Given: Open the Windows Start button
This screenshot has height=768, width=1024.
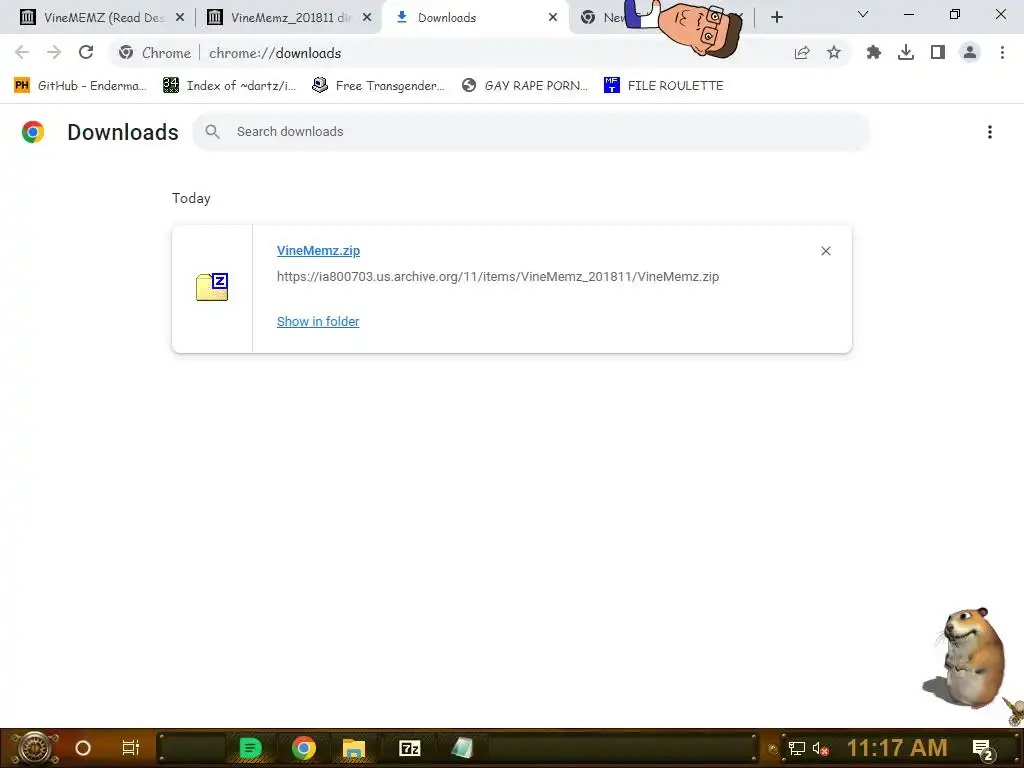Looking at the screenshot, I should tap(34, 748).
